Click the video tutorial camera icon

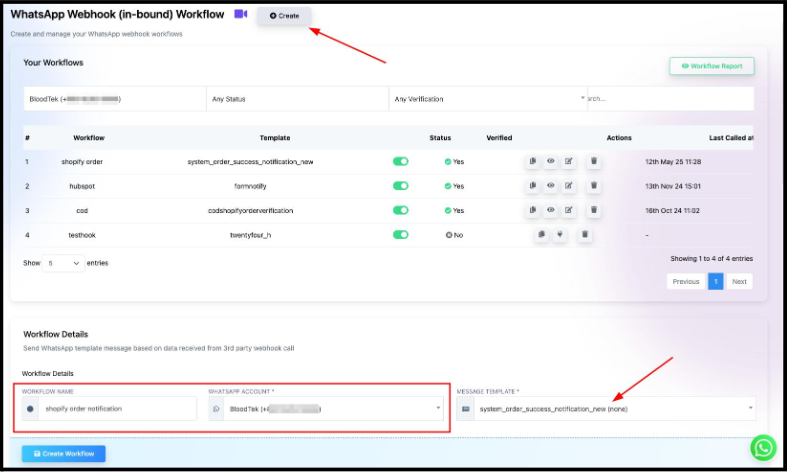240,14
